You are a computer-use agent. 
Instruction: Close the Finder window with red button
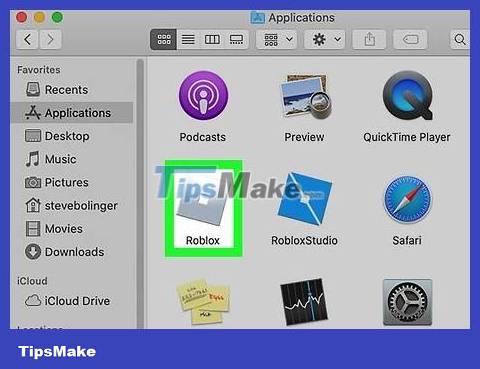point(22,17)
